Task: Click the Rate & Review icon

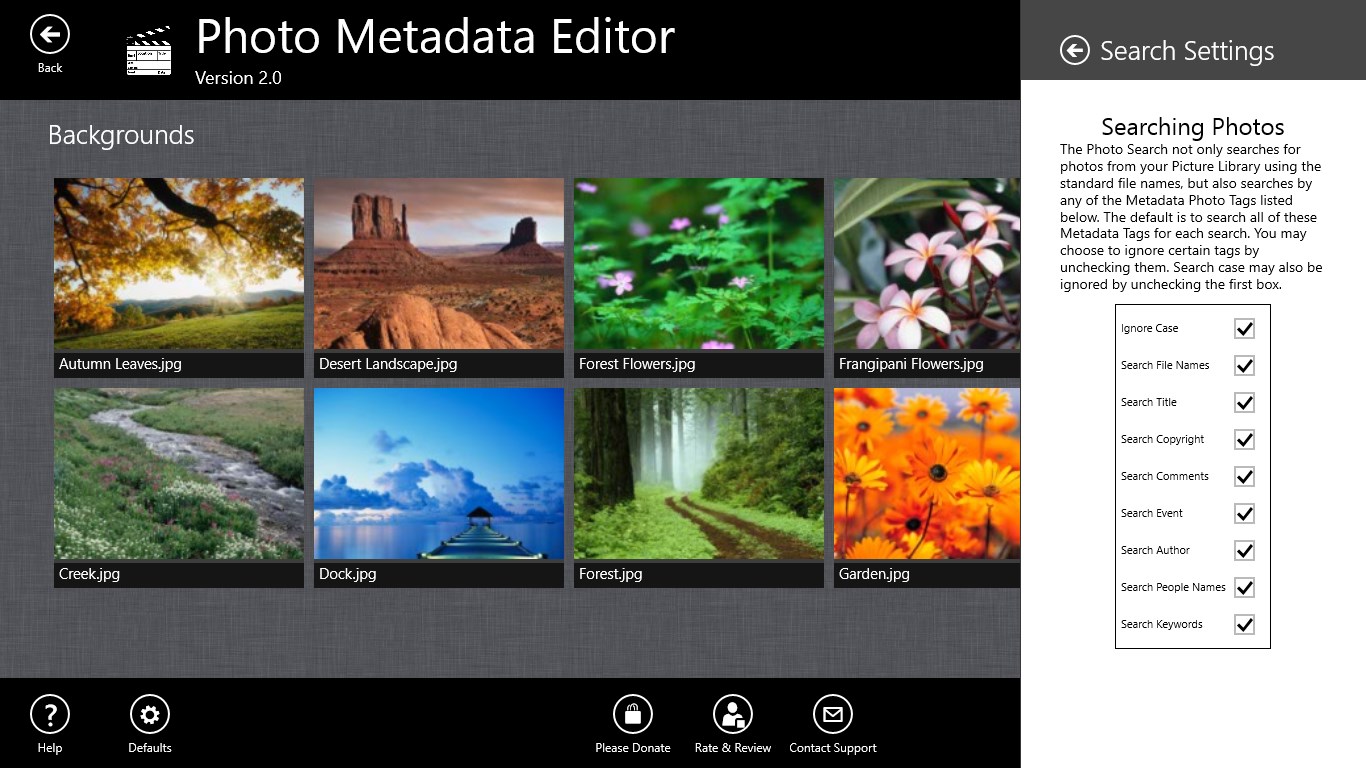Action: pos(732,715)
